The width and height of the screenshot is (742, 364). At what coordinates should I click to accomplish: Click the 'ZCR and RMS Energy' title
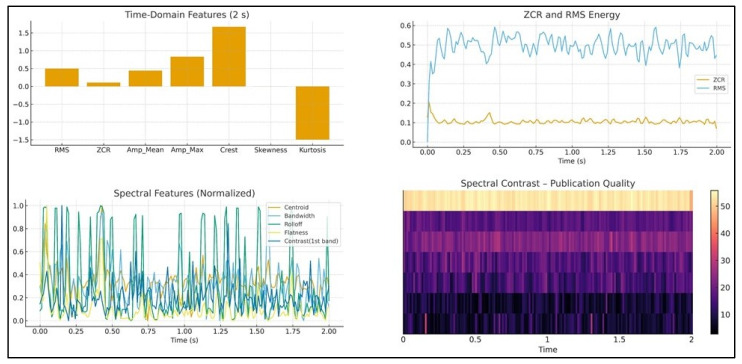pyautogui.click(x=572, y=14)
